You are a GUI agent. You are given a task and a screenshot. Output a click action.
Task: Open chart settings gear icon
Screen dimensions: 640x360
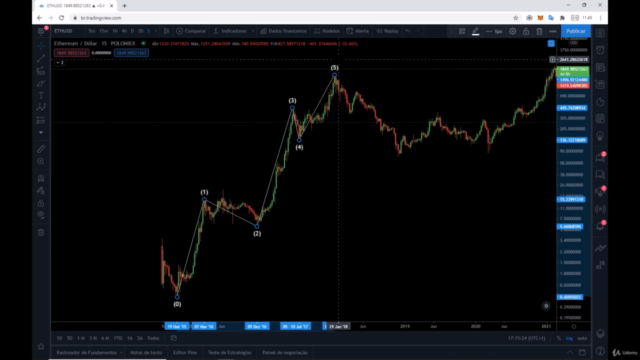pos(512,31)
